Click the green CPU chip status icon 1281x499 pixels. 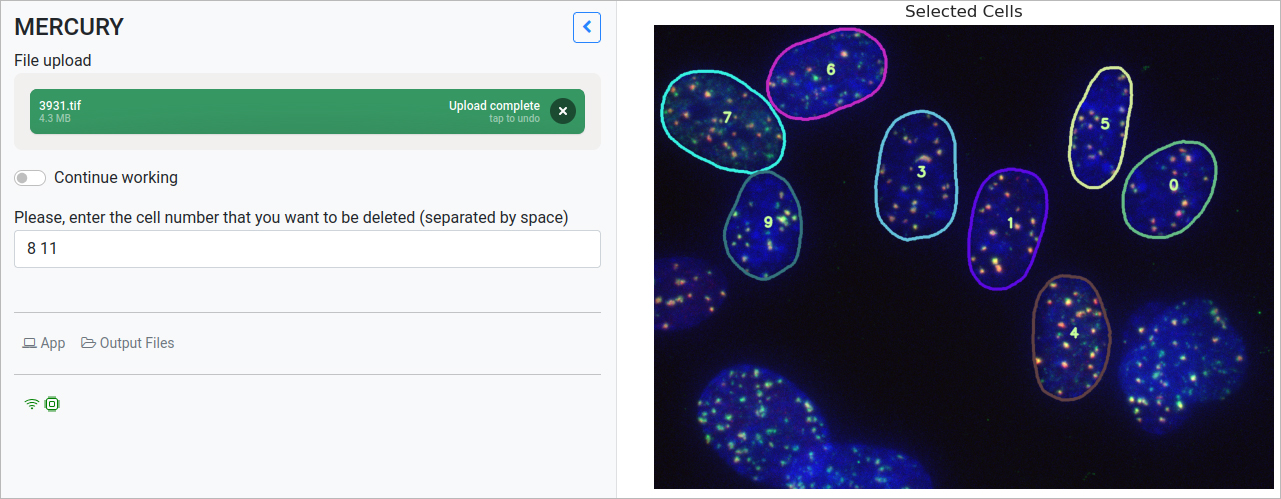click(x=52, y=404)
